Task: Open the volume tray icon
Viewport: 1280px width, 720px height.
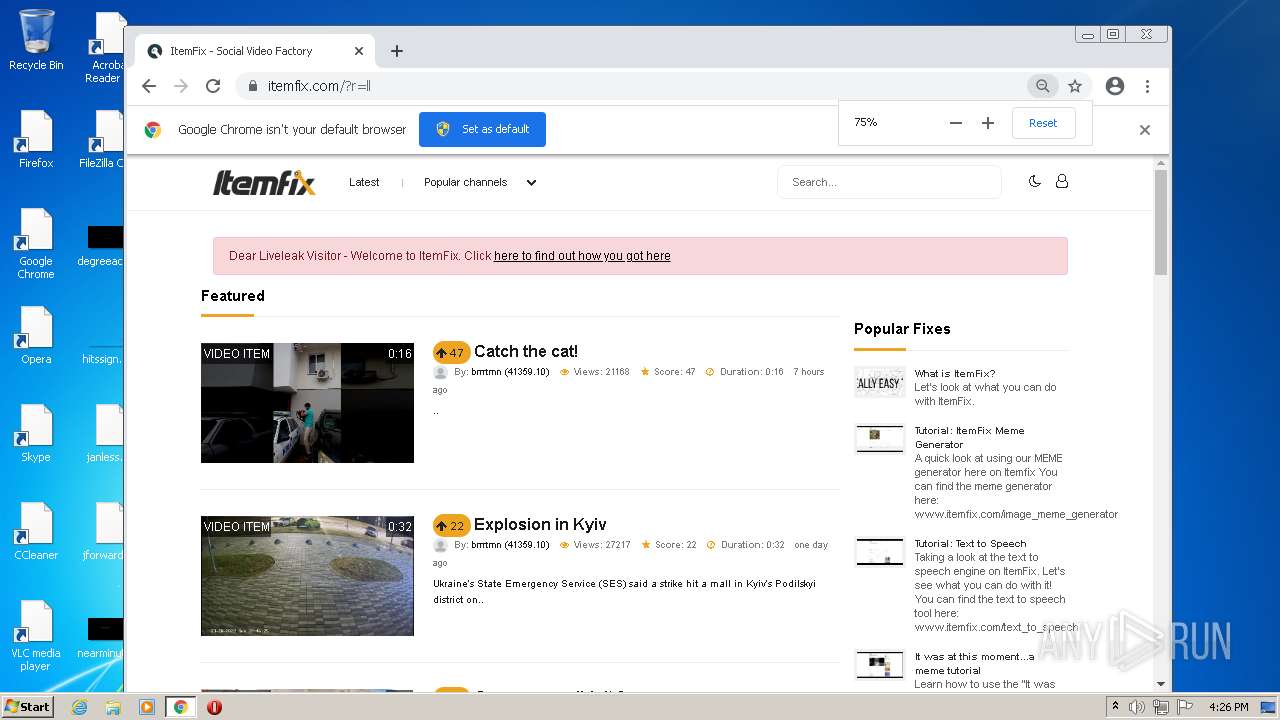Action: [1137, 707]
